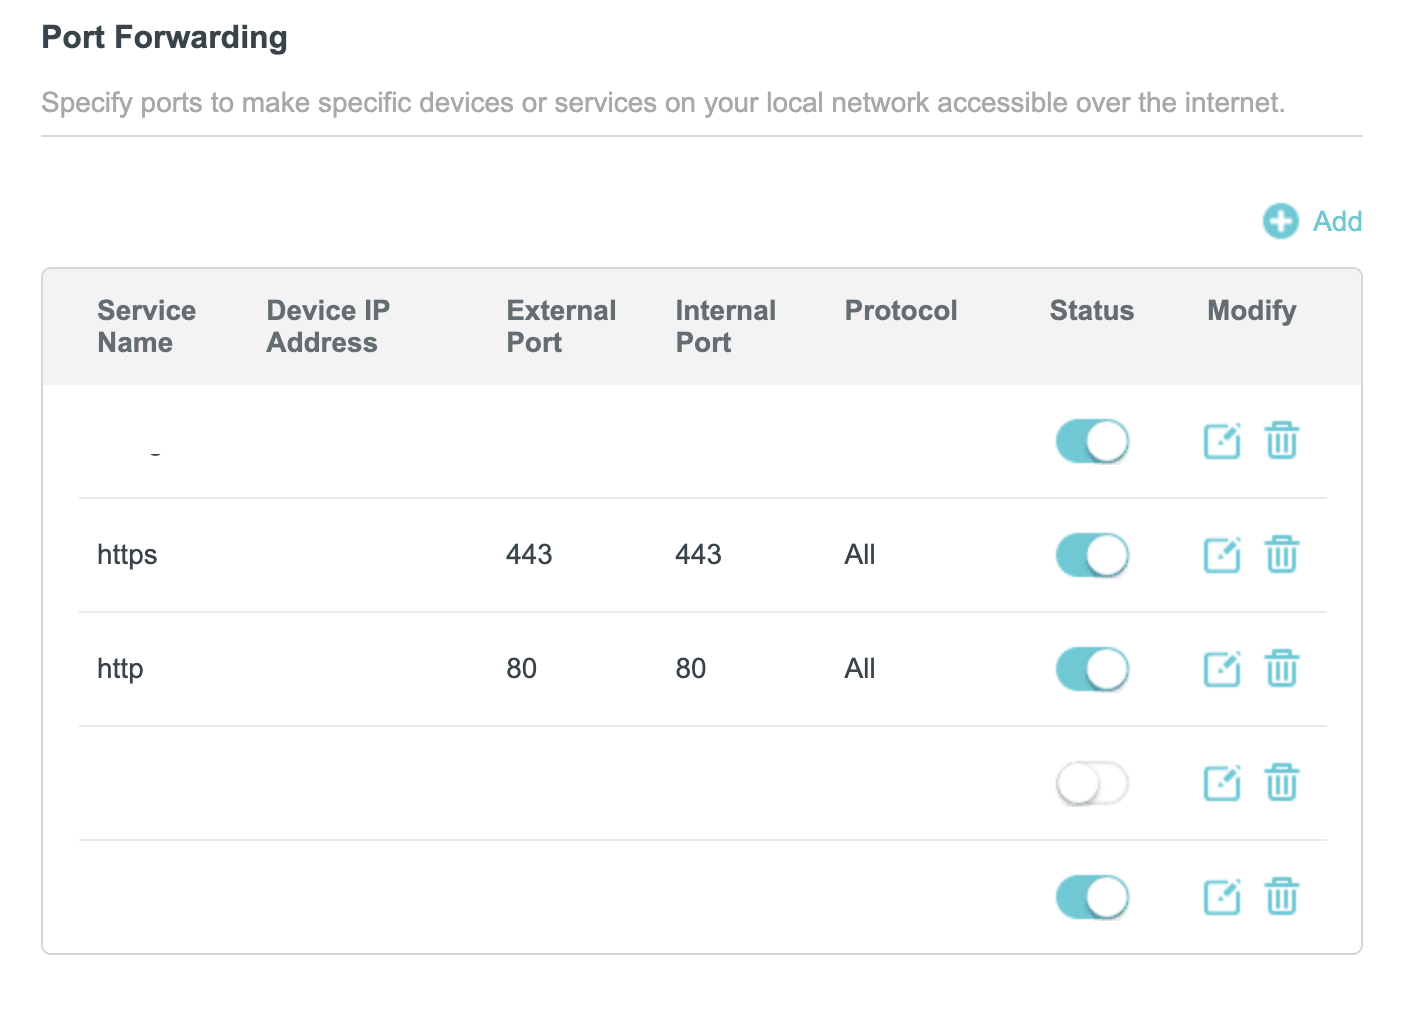This screenshot has height=1010, width=1412.
Task: Click the Add link text
Action: (x=1337, y=221)
